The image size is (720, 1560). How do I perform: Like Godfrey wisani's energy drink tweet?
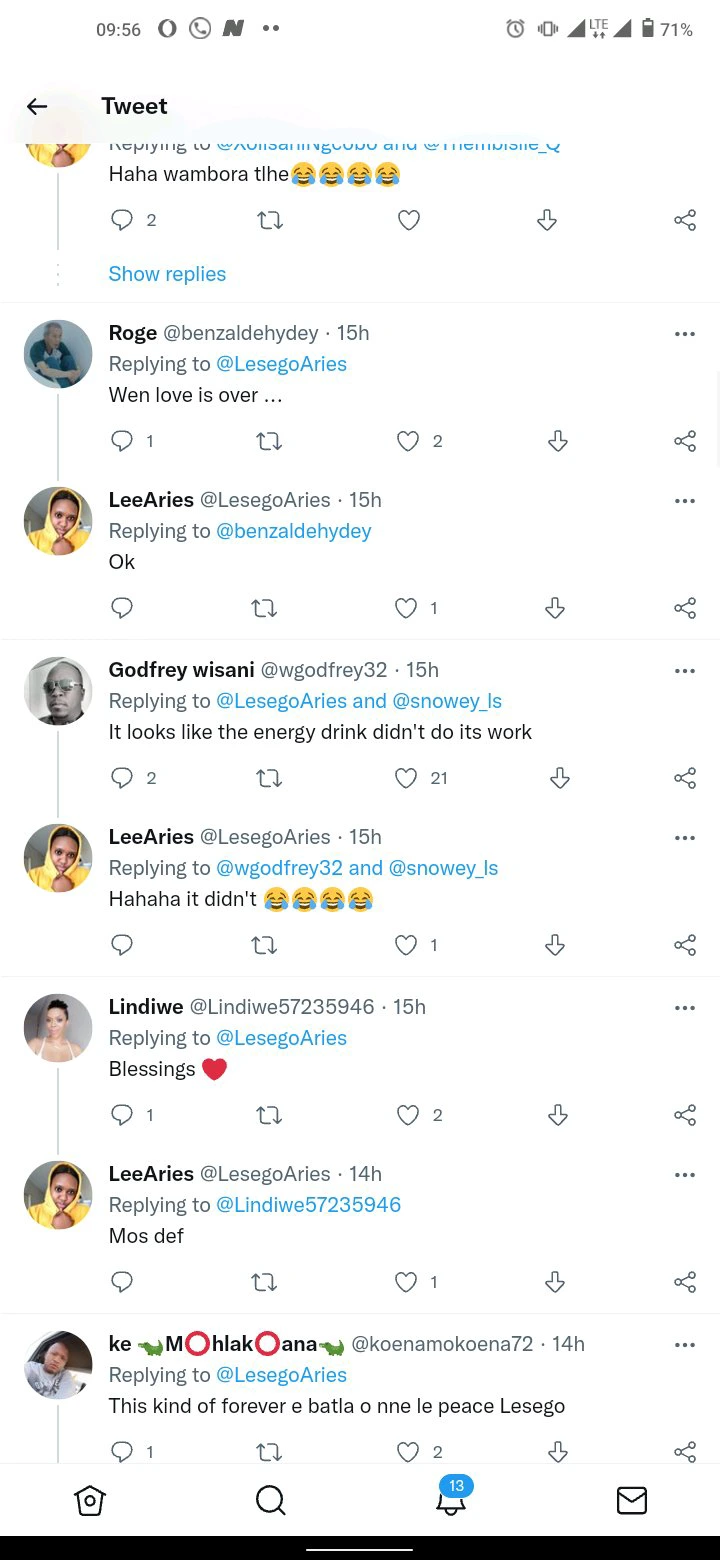(405, 778)
